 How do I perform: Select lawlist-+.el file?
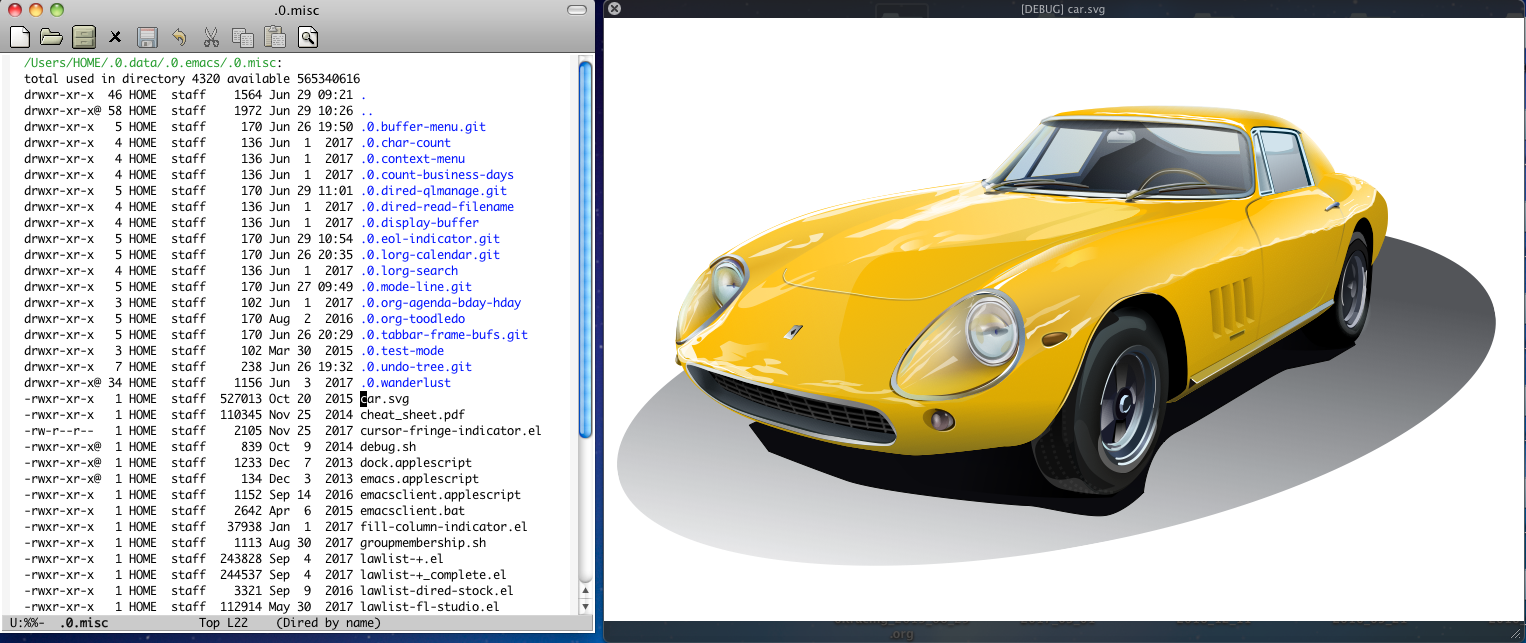pos(402,559)
